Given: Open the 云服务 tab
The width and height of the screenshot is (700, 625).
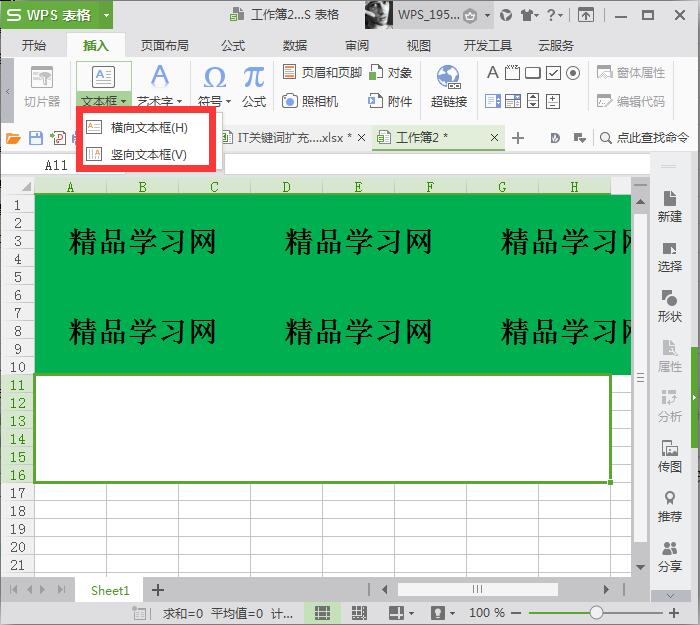Looking at the screenshot, I should (556, 46).
